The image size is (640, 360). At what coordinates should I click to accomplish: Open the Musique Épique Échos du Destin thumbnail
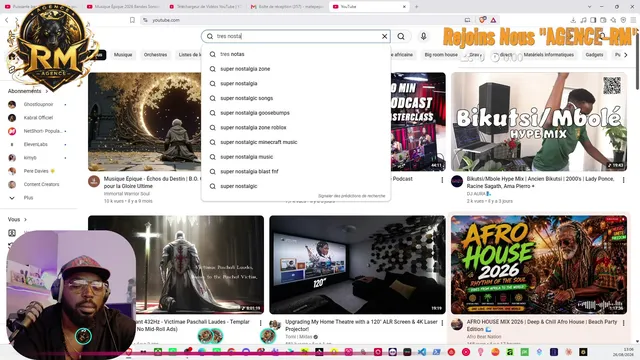tap(144, 122)
